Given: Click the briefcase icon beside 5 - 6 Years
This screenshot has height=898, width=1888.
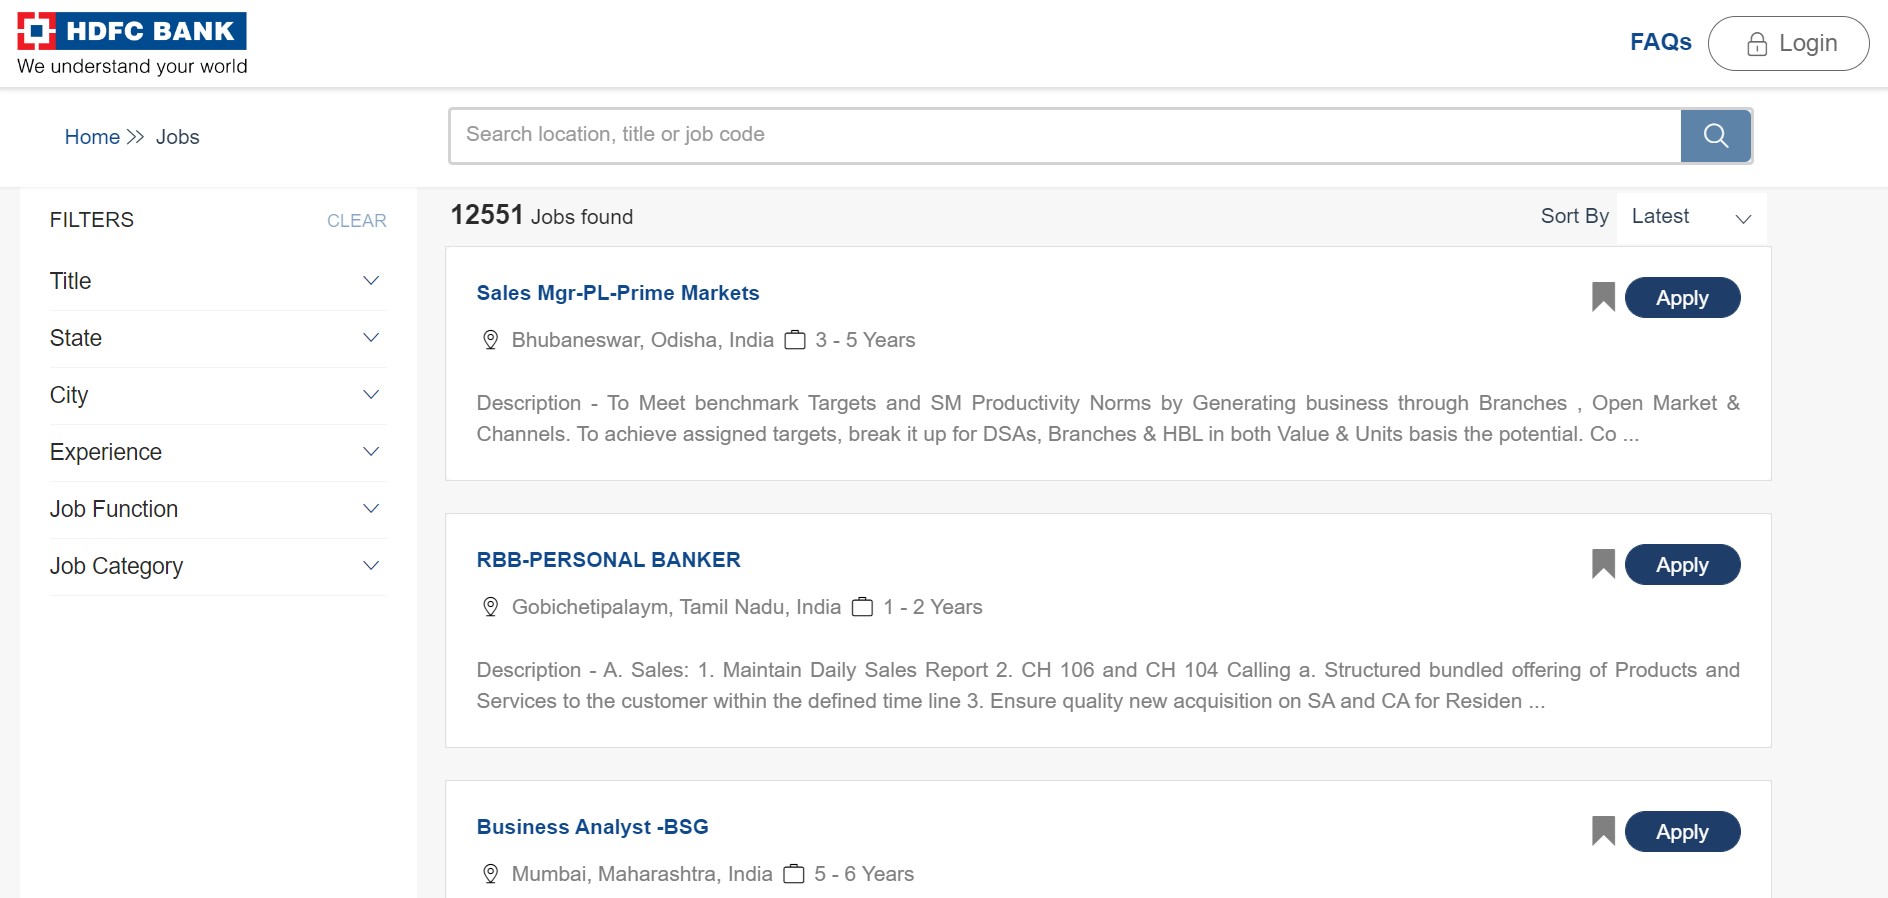Looking at the screenshot, I should (794, 874).
